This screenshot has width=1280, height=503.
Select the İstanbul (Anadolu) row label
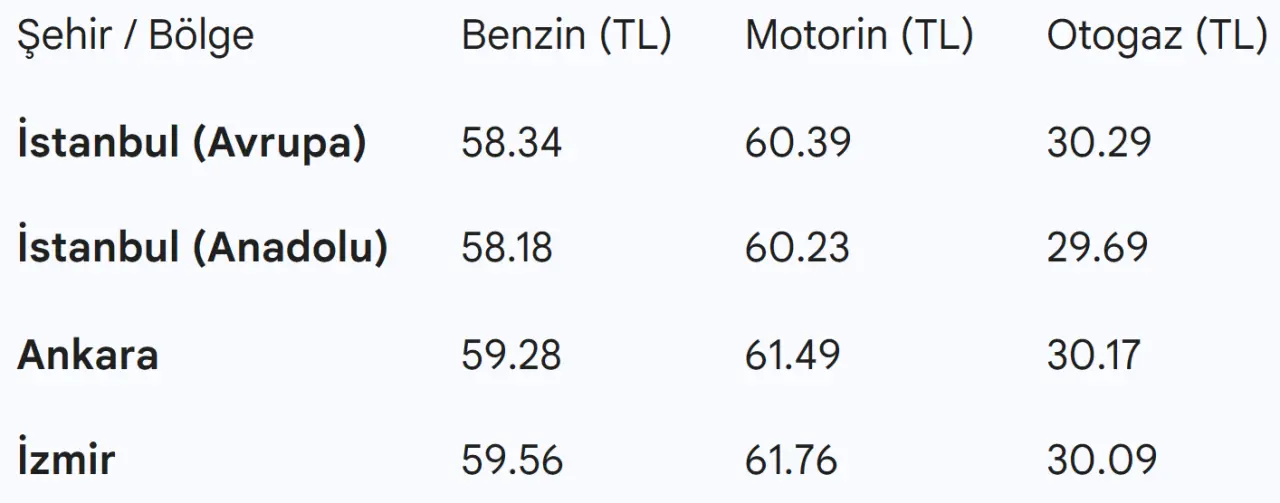[202, 247]
